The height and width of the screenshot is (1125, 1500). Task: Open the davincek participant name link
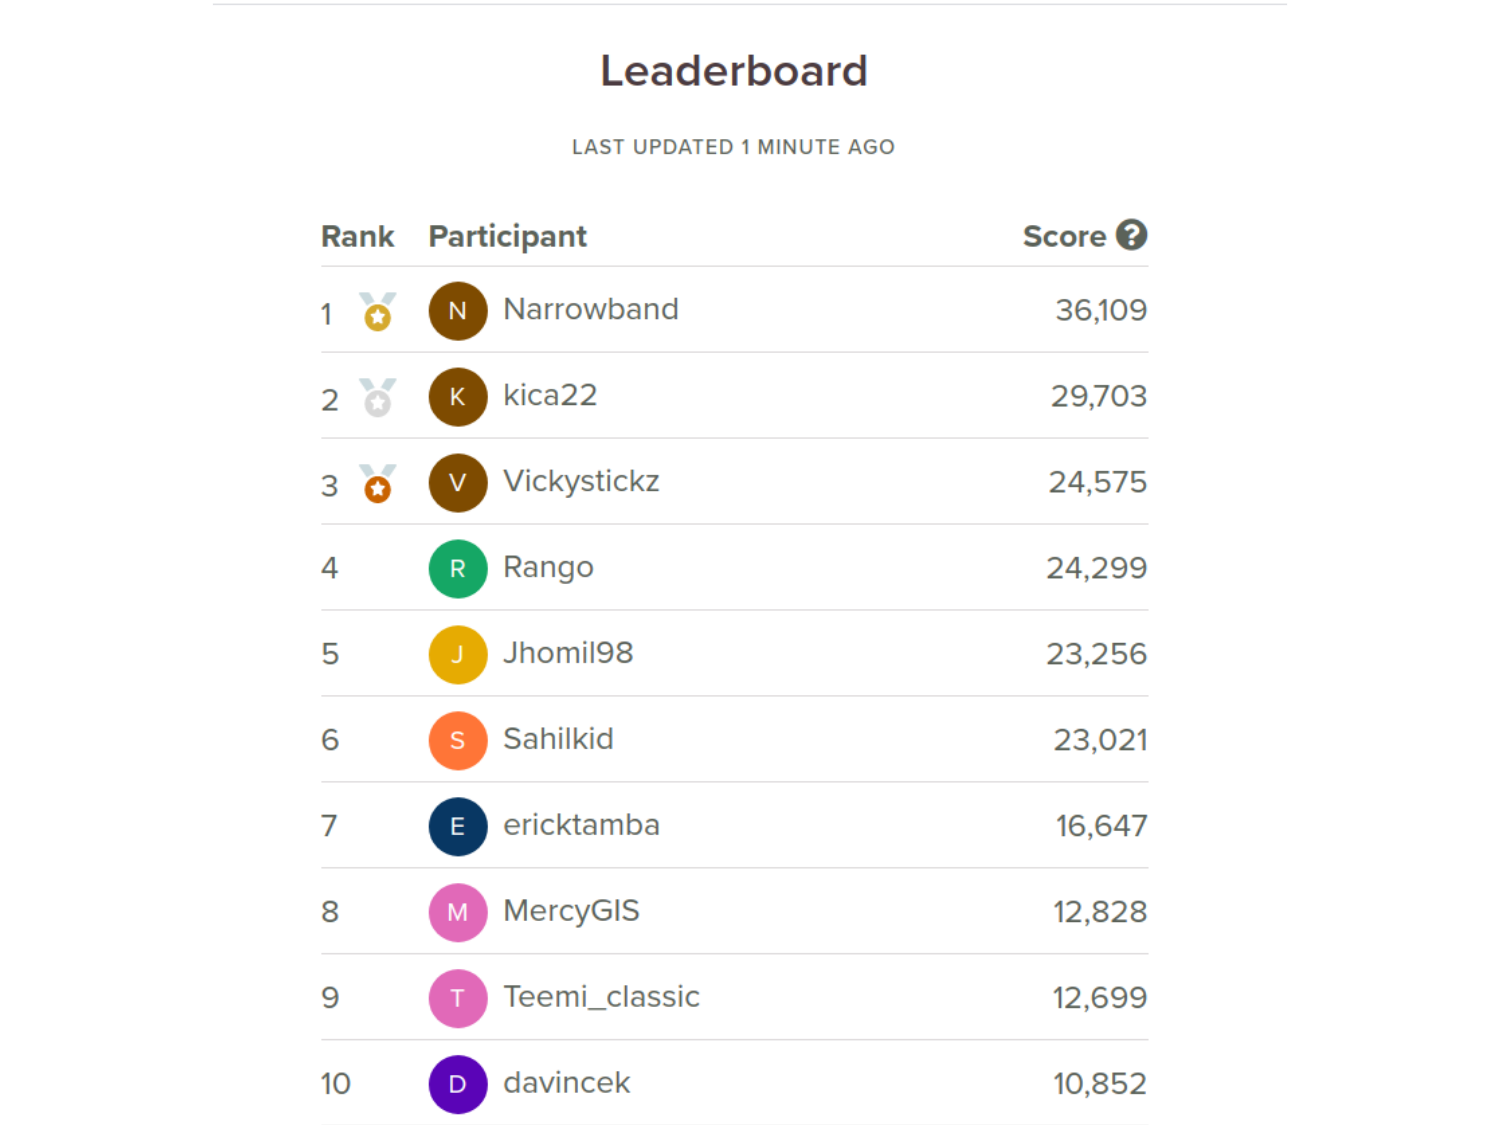(x=567, y=1083)
